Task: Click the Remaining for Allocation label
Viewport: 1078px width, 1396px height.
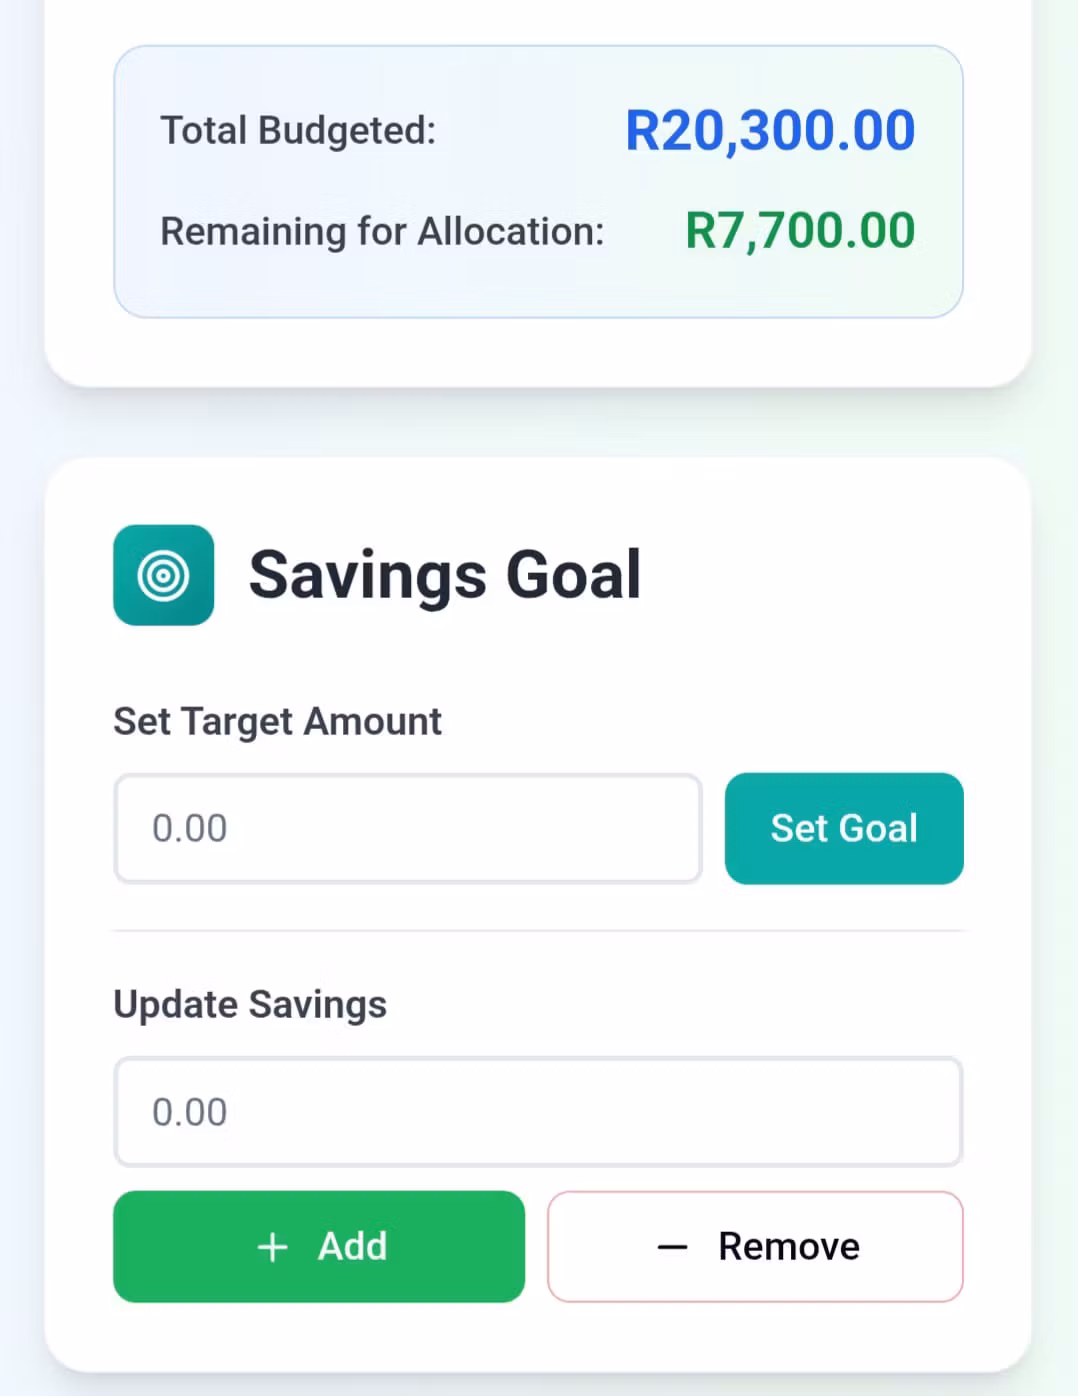Action: [382, 231]
